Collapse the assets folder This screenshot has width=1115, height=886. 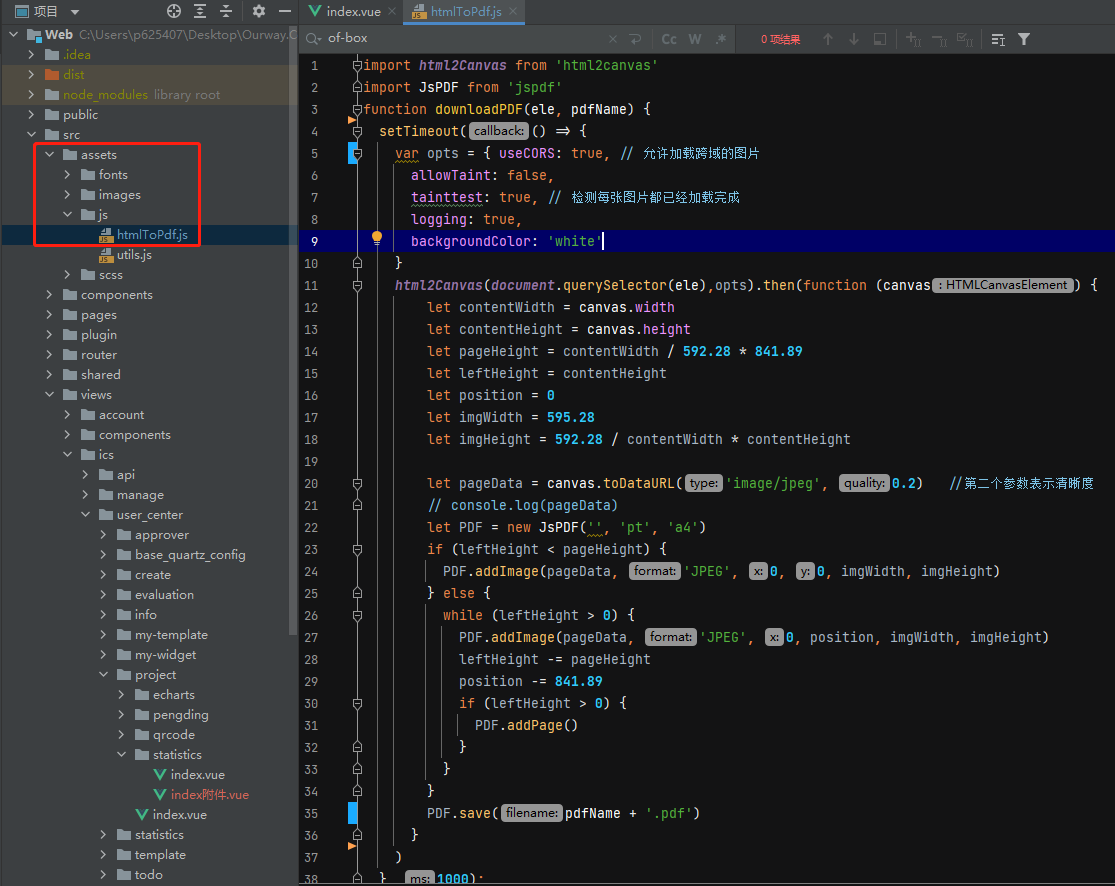pyautogui.click(x=49, y=154)
